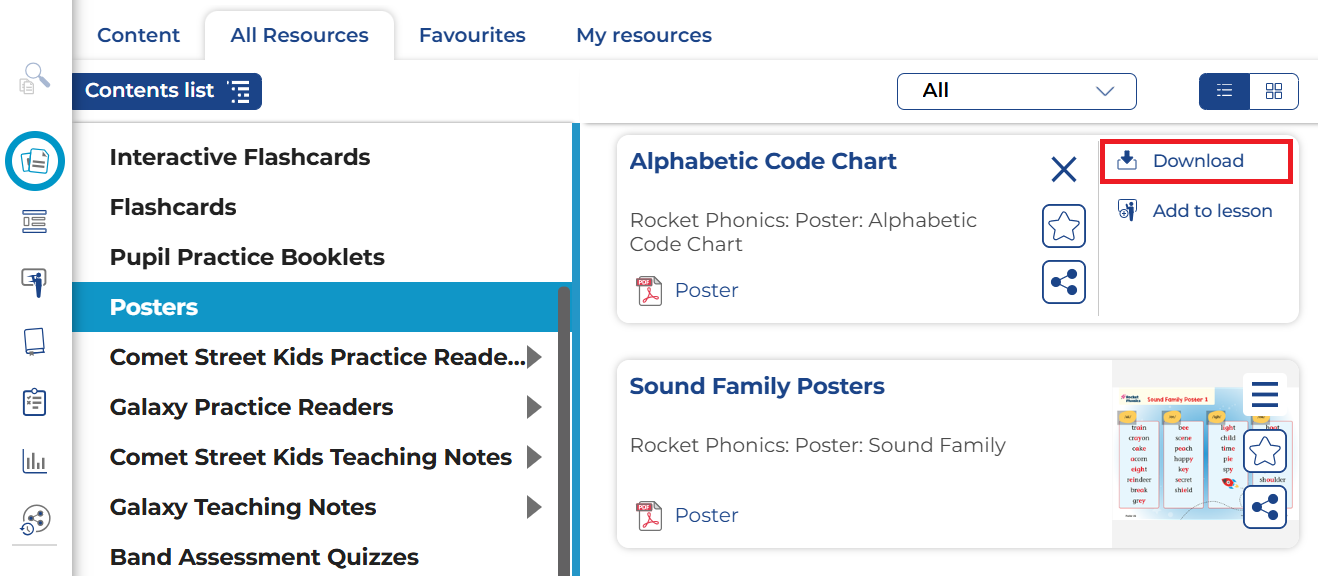Share the Sound Family Posters resource

click(1265, 508)
